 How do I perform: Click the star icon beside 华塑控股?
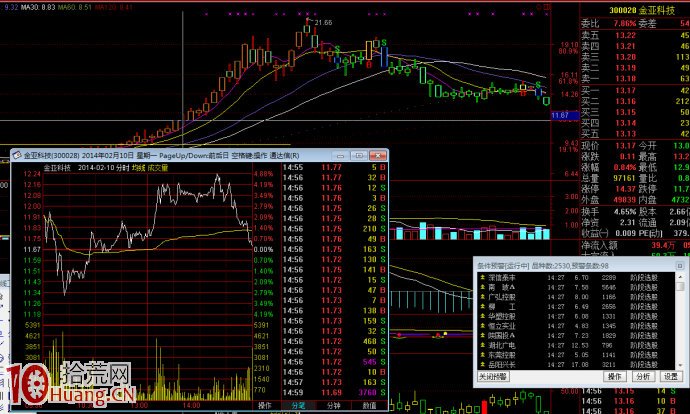coord(483,316)
